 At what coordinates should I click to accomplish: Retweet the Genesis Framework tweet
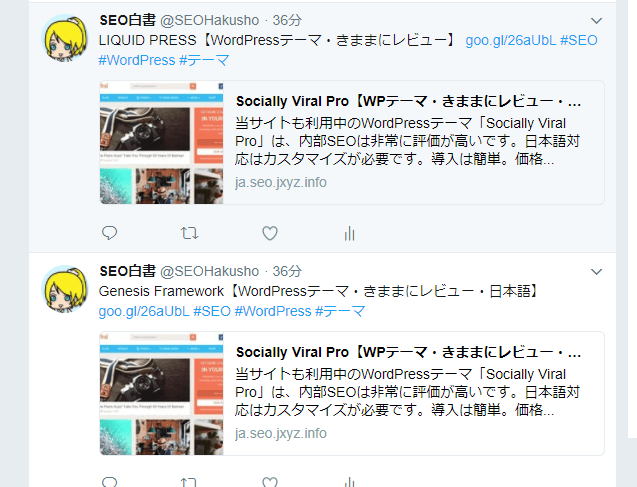tap(189, 482)
